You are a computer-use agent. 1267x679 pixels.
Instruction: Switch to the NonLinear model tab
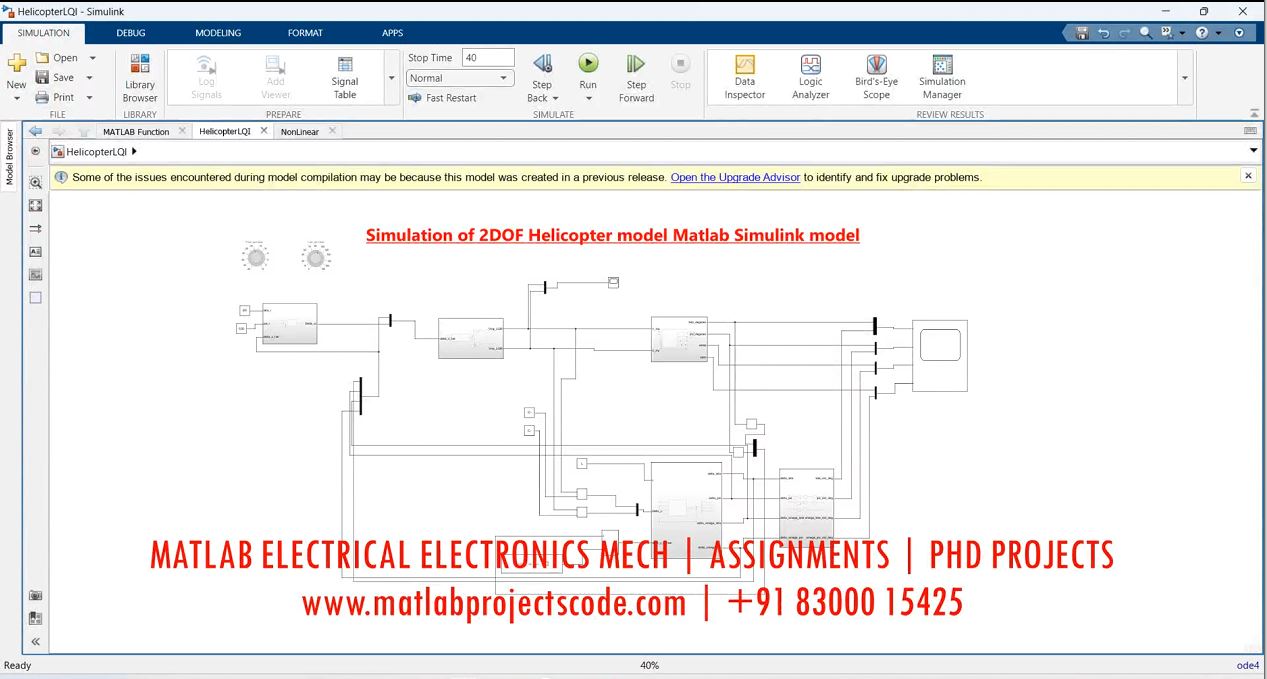300,131
